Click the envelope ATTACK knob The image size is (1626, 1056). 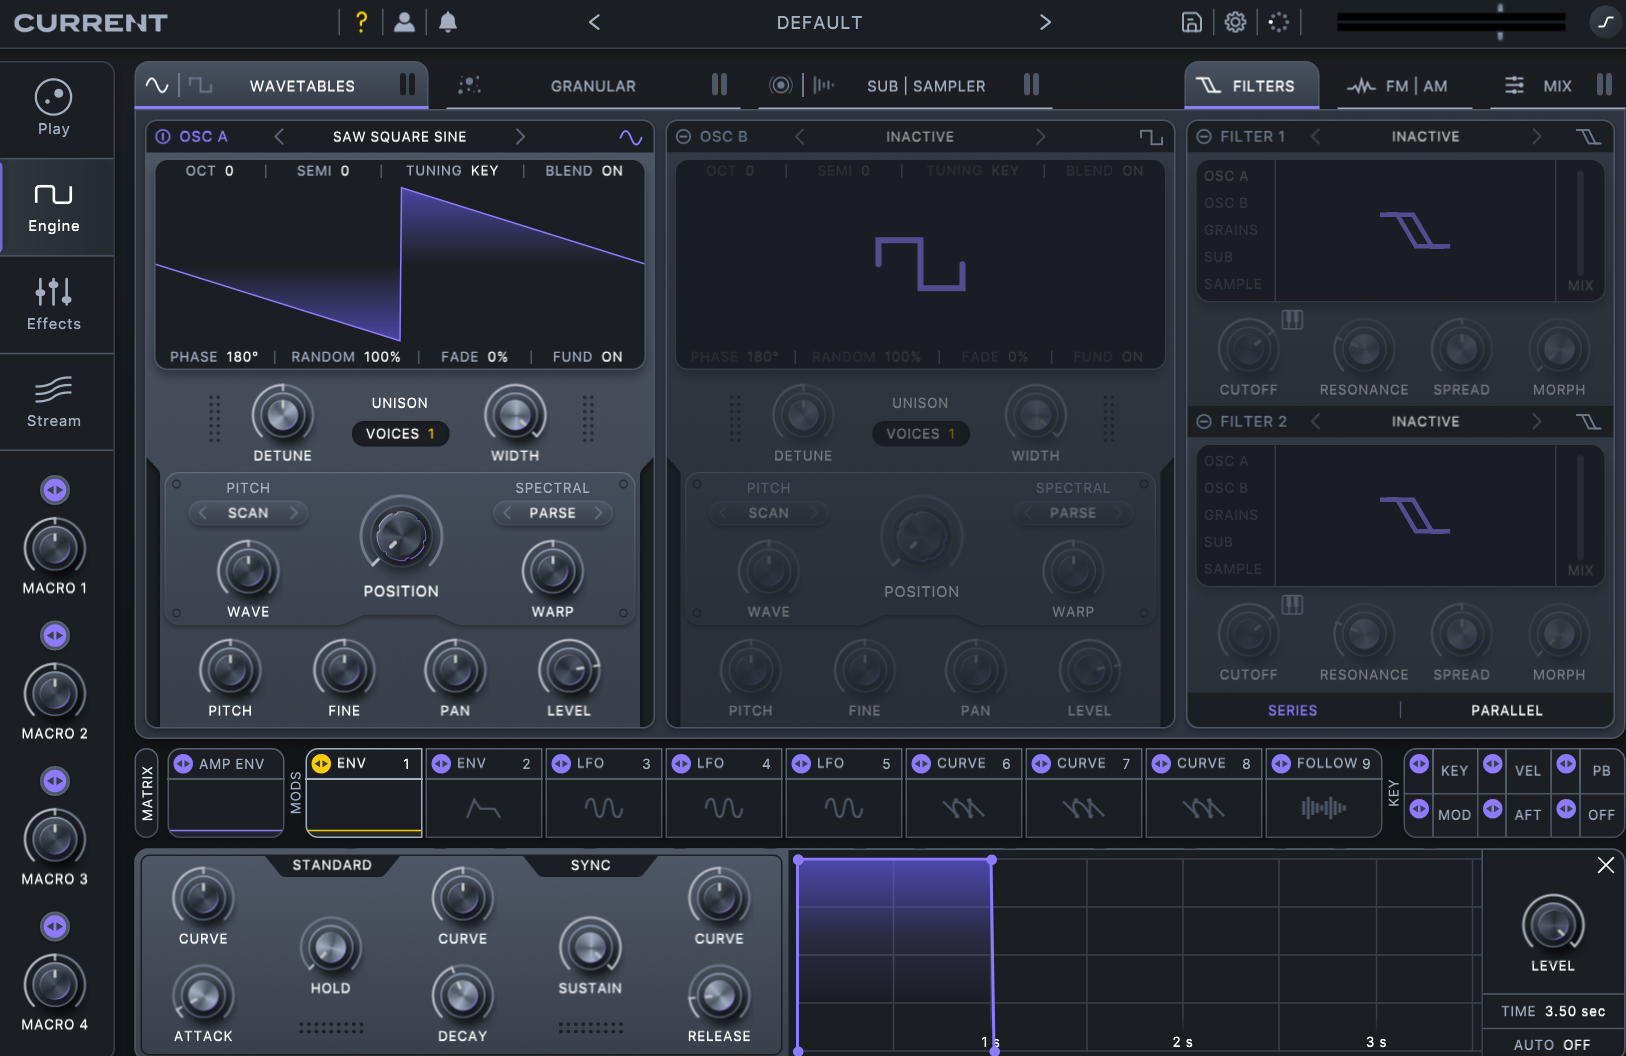(203, 996)
